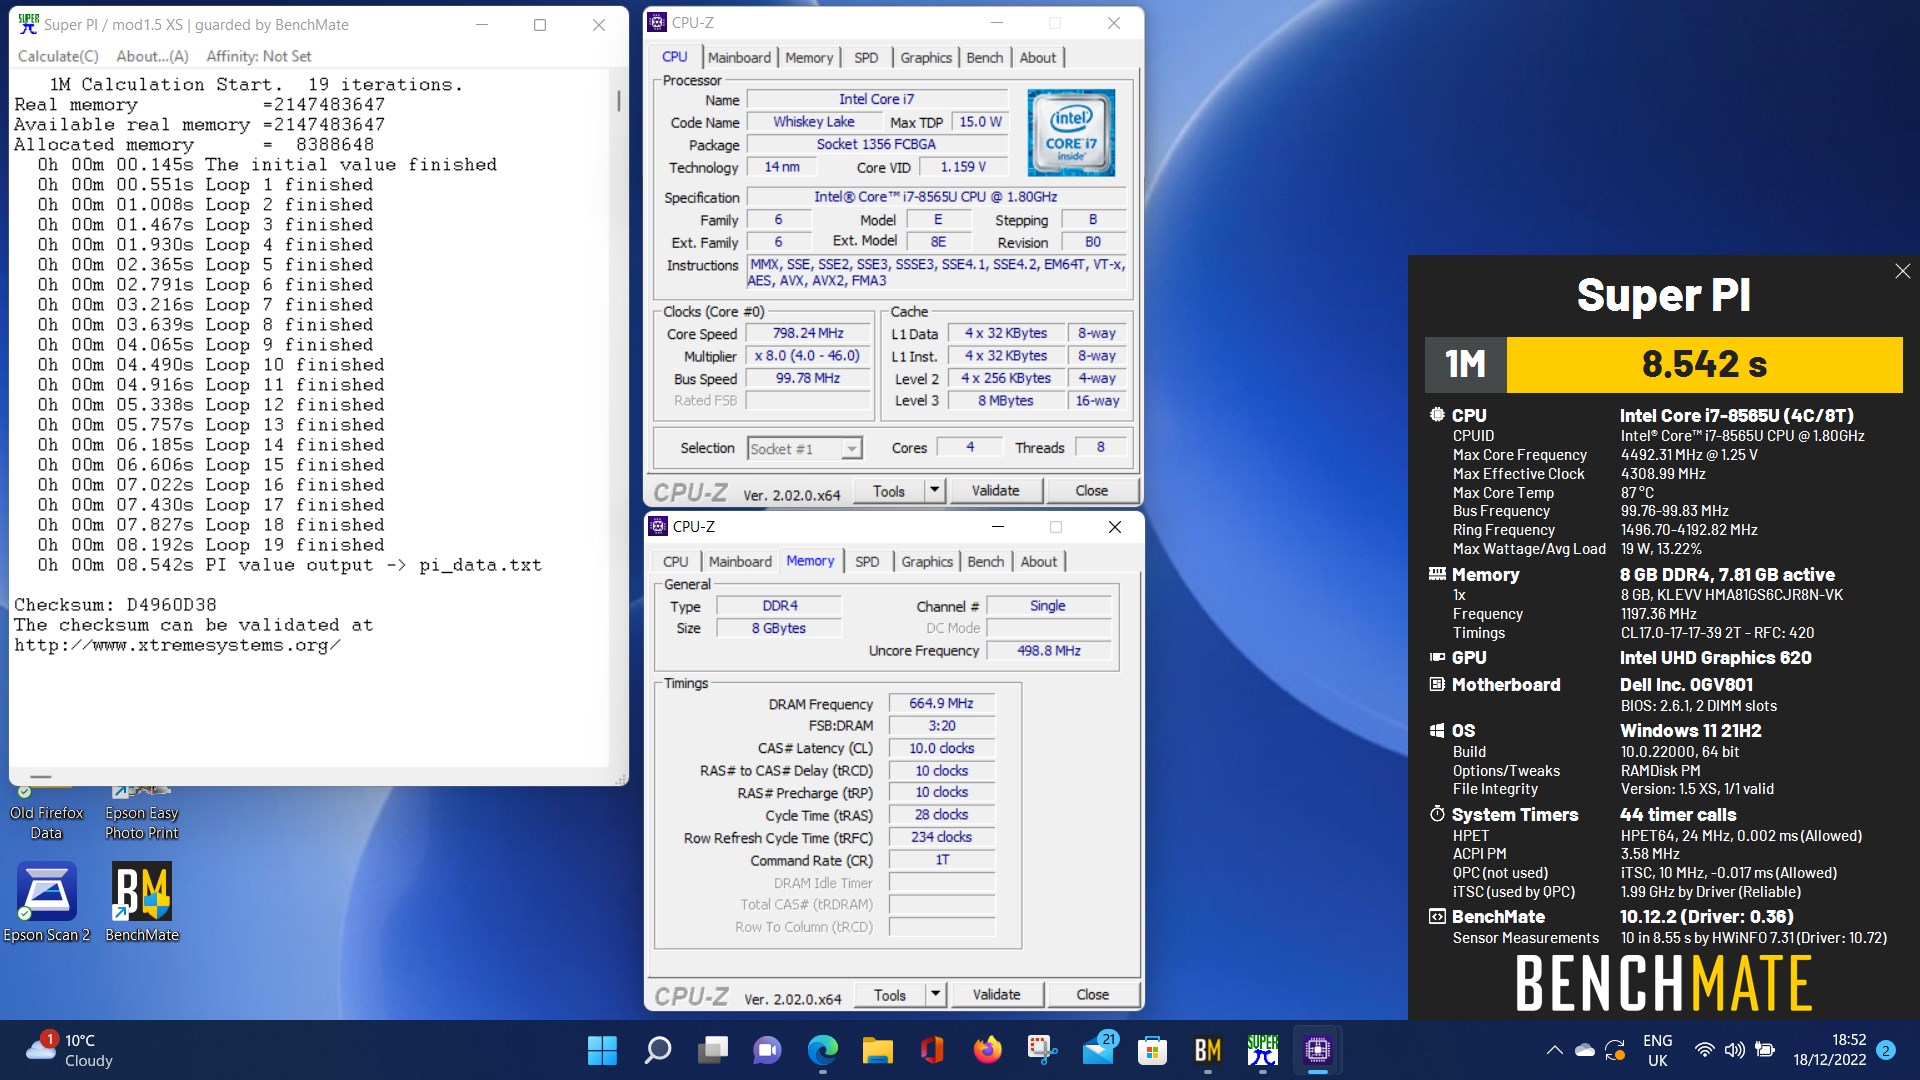
Task: Click the 1M 8.542 s result banner
Action: (x=1664, y=364)
